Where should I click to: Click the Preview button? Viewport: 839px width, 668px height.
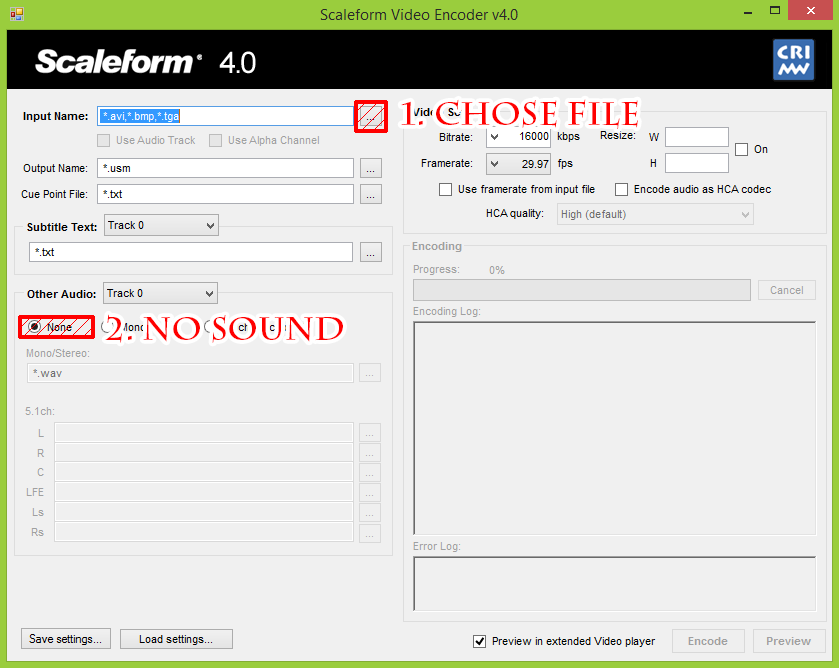point(789,641)
